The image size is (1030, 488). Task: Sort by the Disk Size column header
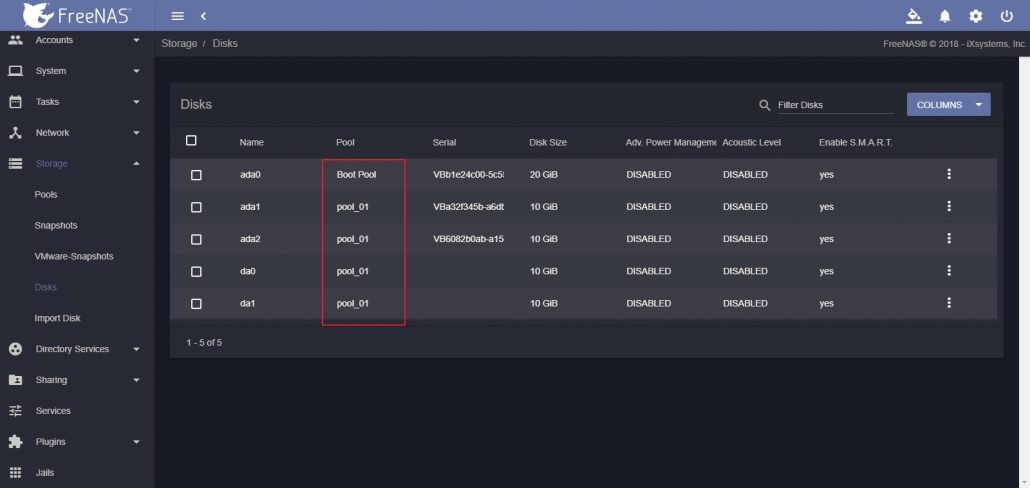coord(548,143)
